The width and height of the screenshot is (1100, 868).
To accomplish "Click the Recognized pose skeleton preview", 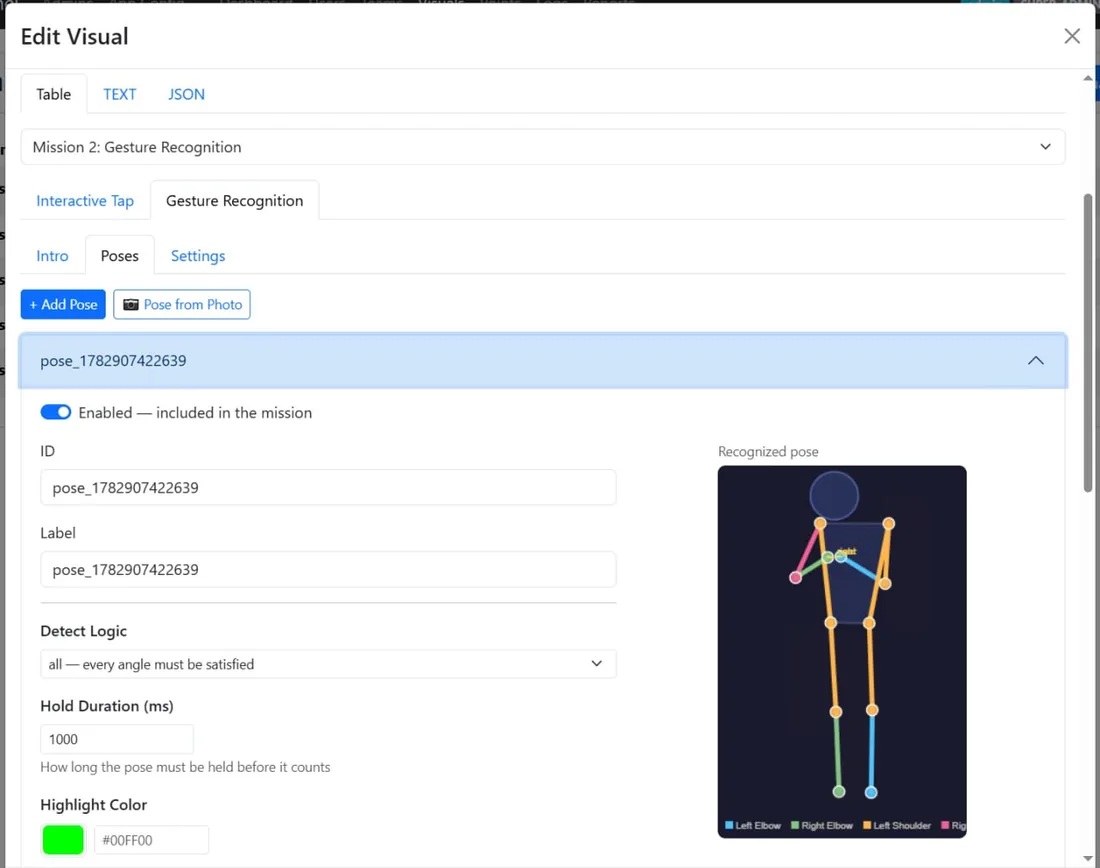I will point(842,652).
